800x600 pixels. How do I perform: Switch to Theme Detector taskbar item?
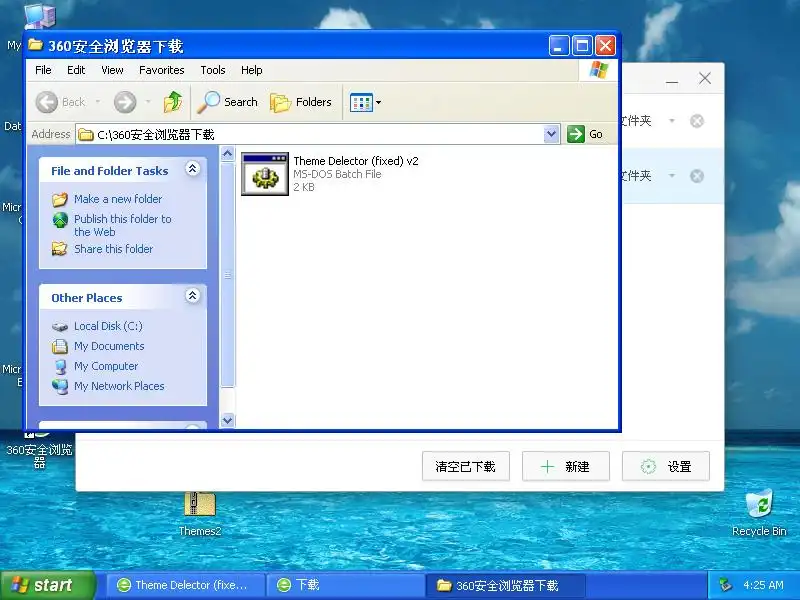(186, 585)
